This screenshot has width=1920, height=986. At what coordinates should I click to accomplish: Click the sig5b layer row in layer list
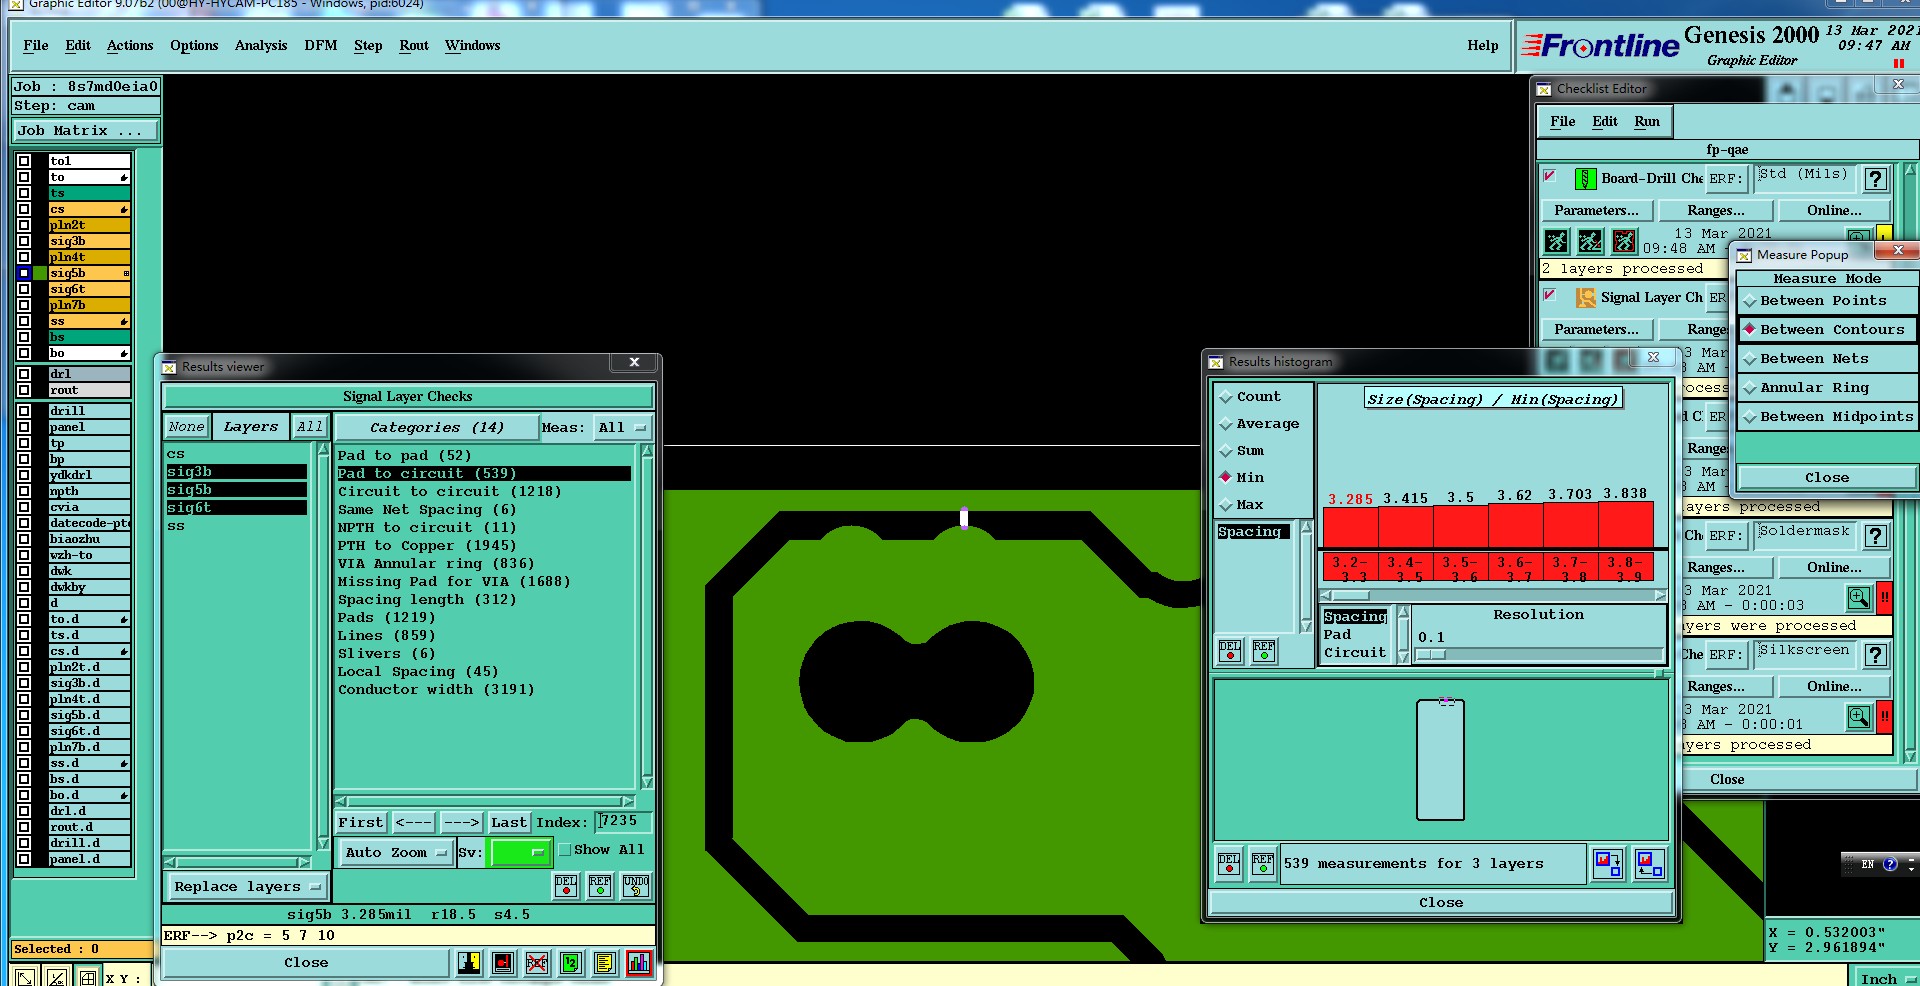click(x=89, y=273)
